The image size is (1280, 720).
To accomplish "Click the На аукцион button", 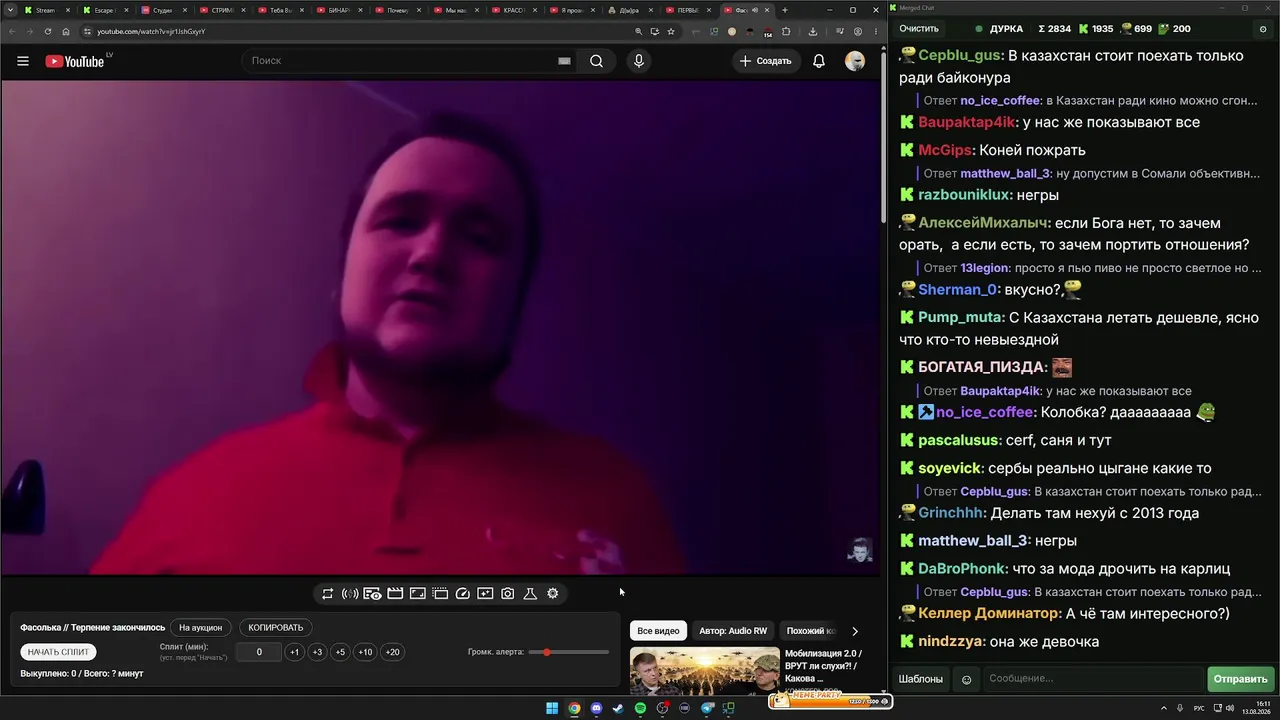I will coord(201,628).
